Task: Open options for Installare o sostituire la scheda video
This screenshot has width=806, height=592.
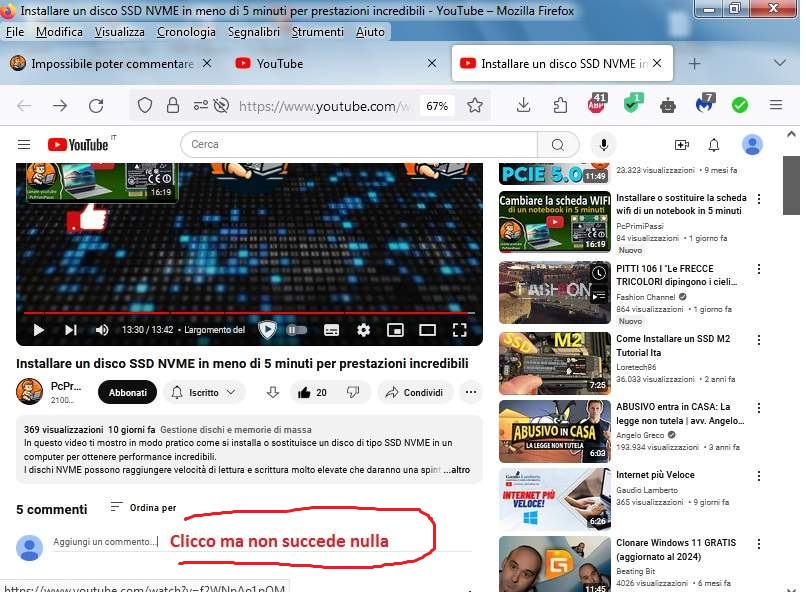Action: (759, 199)
